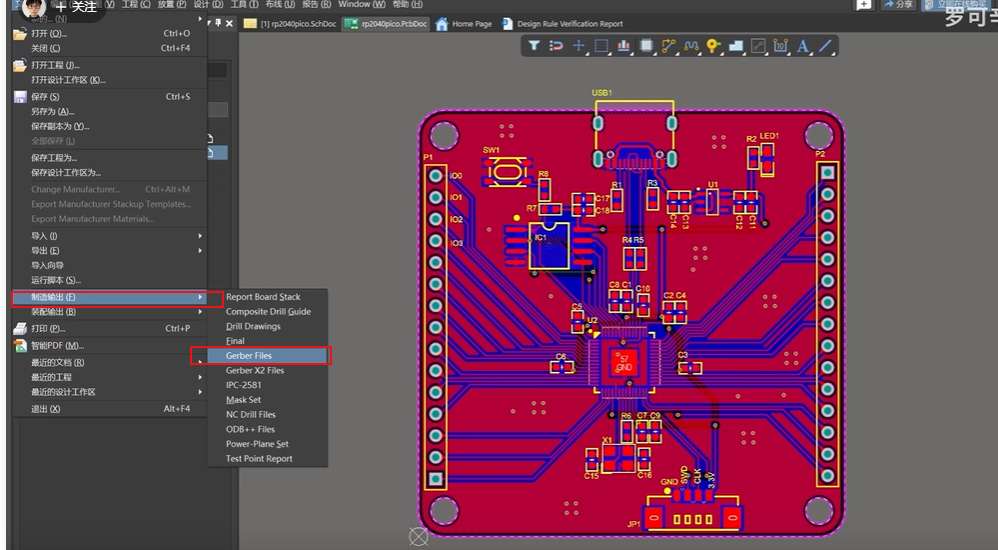Choose 打印 (P)... menu item

click(x=109, y=328)
